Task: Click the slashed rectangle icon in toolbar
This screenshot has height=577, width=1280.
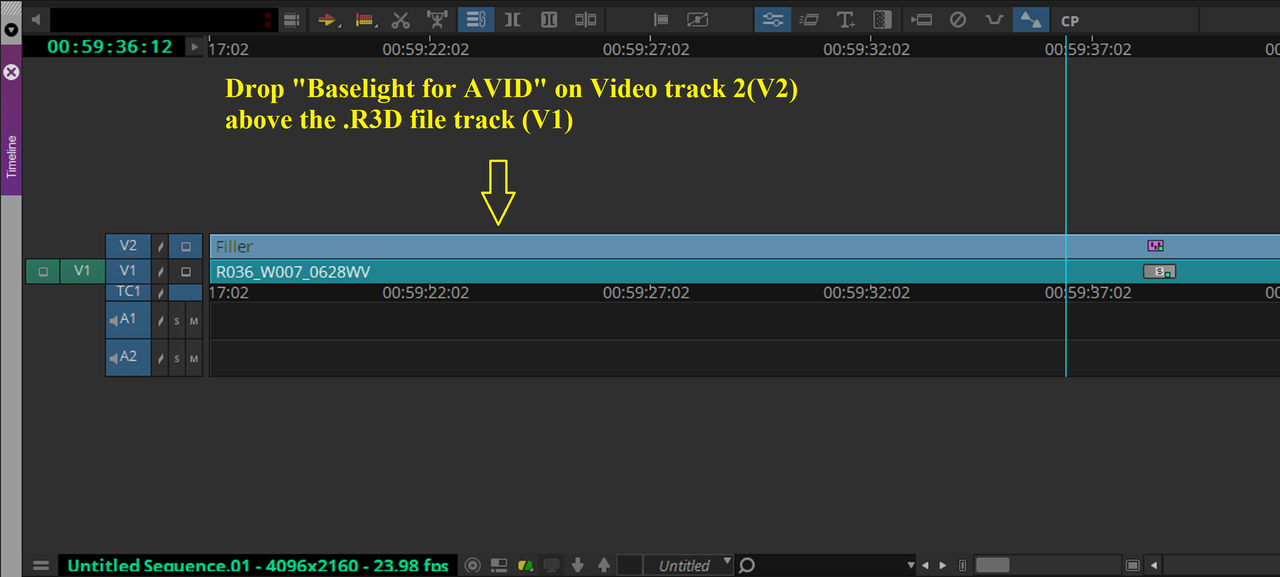Action: pyautogui.click(x=698, y=19)
